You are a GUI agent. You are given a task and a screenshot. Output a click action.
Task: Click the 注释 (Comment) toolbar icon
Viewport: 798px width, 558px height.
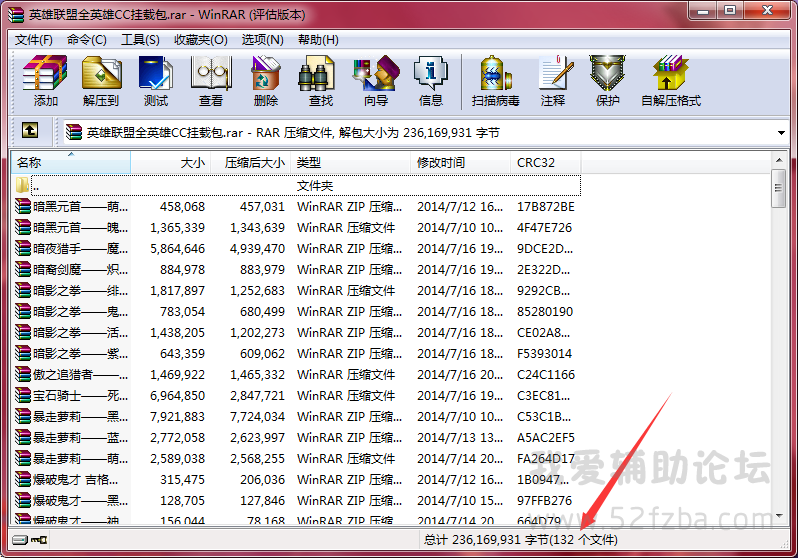coord(556,74)
